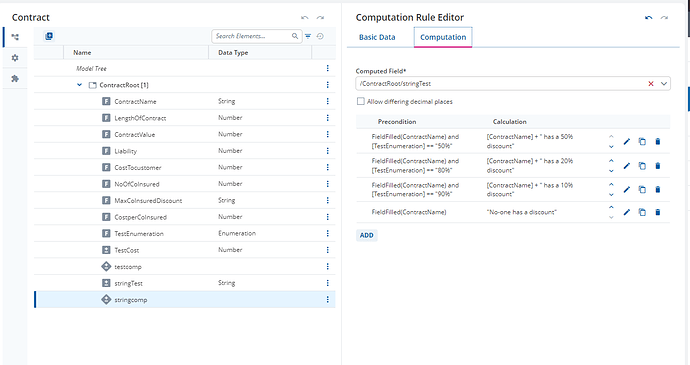Click the Data Type column header
The width and height of the screenshot is (690, 365).
click(x=233, y=52)
